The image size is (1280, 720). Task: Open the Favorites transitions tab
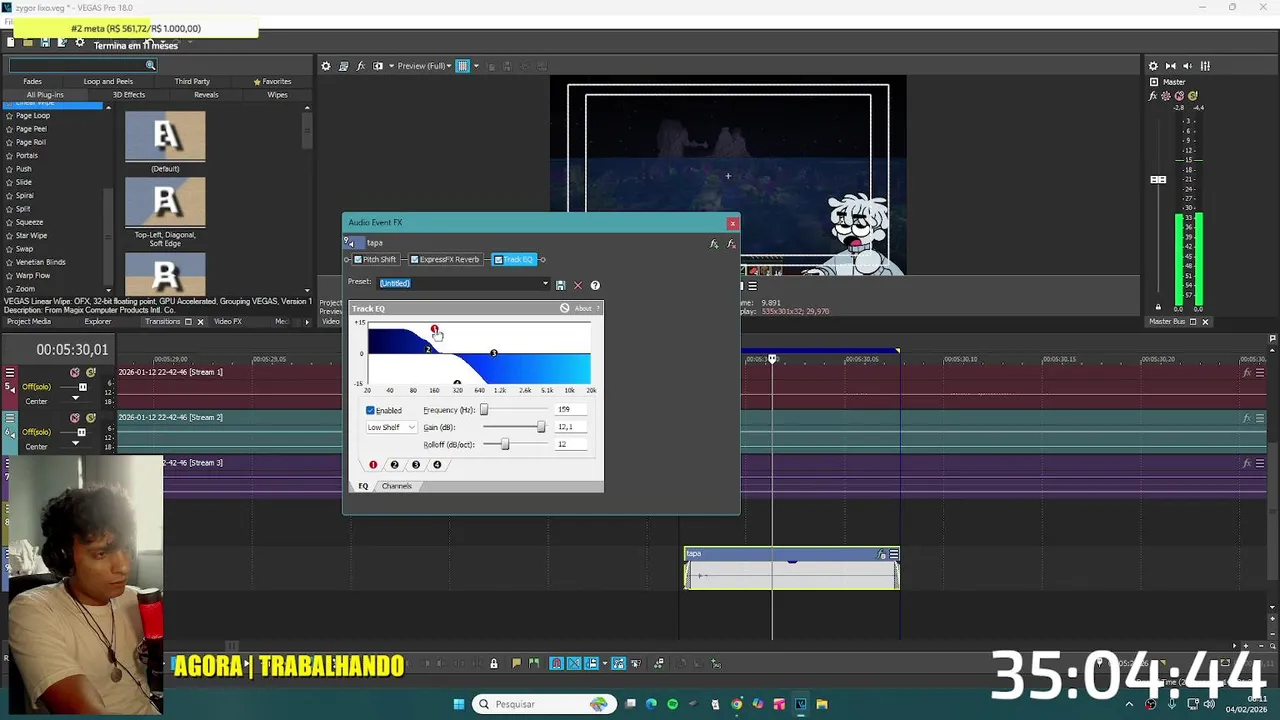(x=273, y=82)
